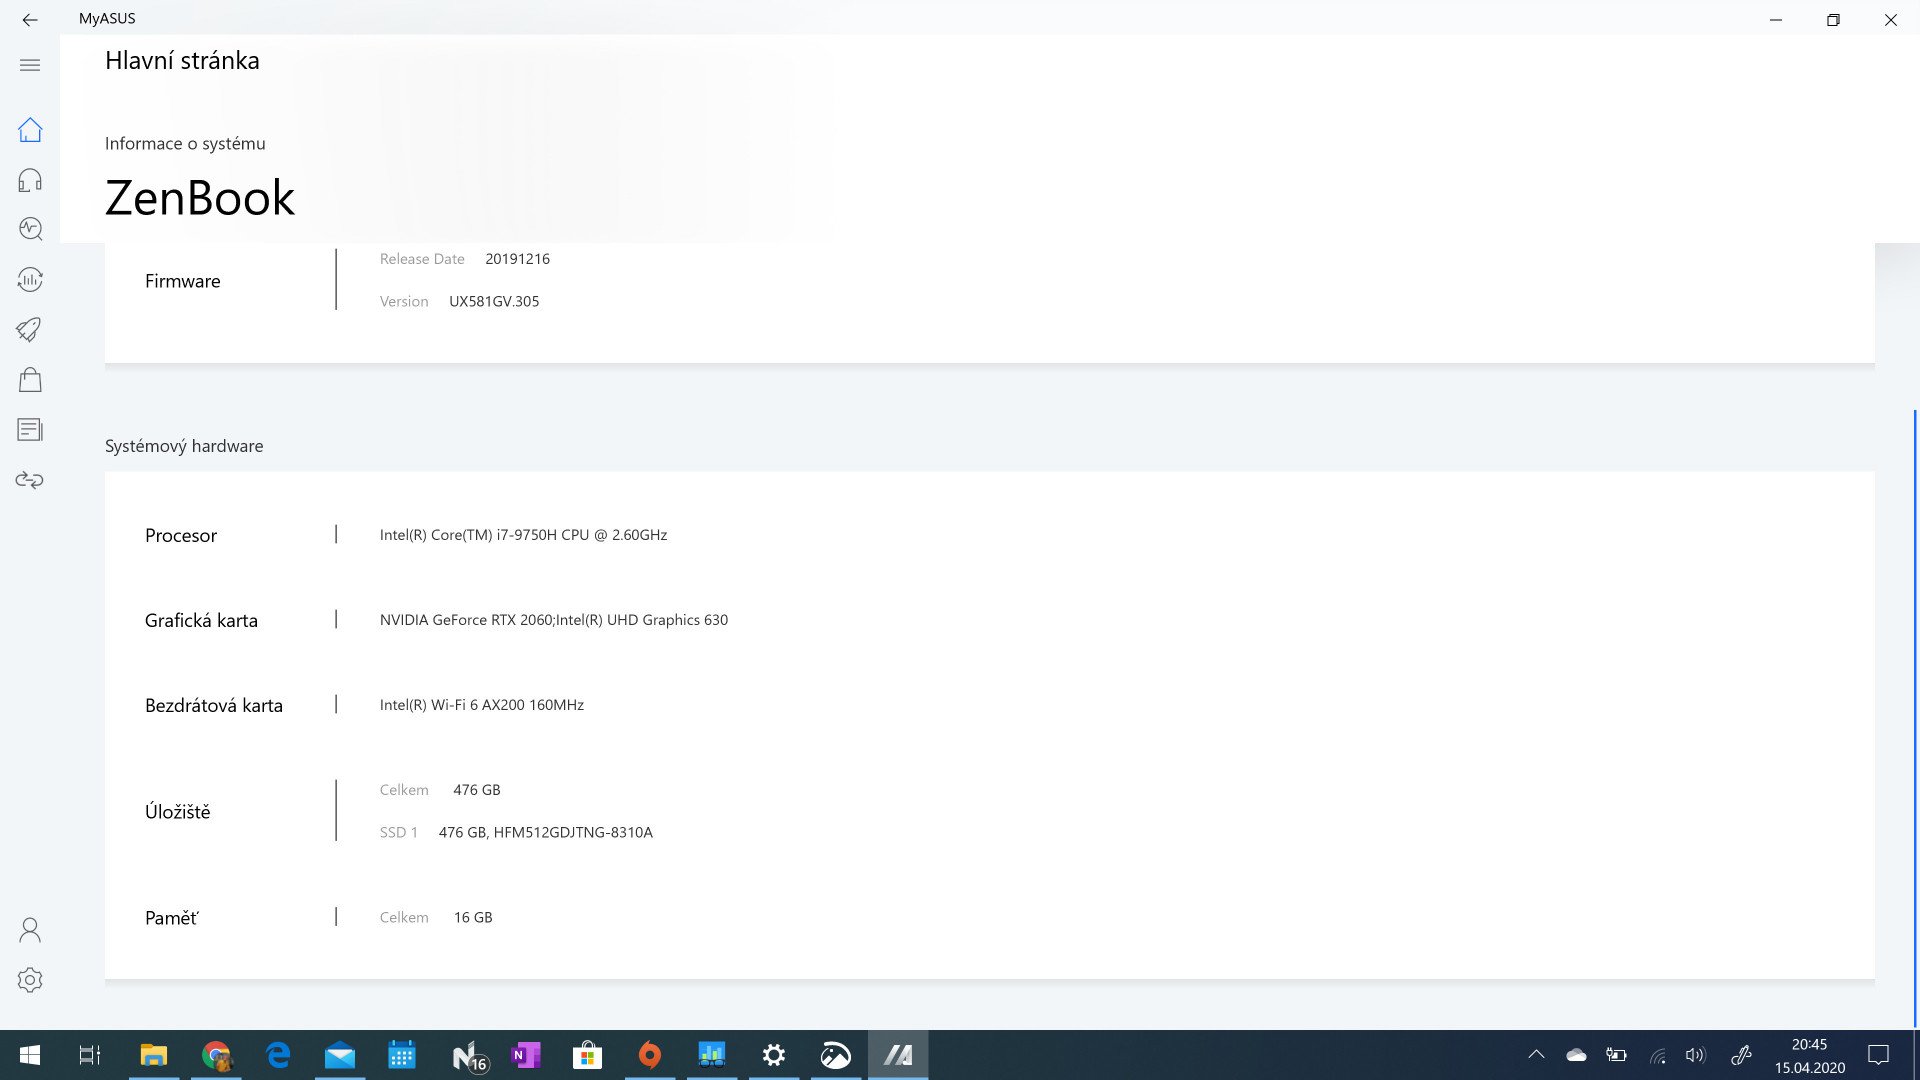Launch Microsoft Edge from taskbar
1920x1080 pixels.
click(278, 1055)
